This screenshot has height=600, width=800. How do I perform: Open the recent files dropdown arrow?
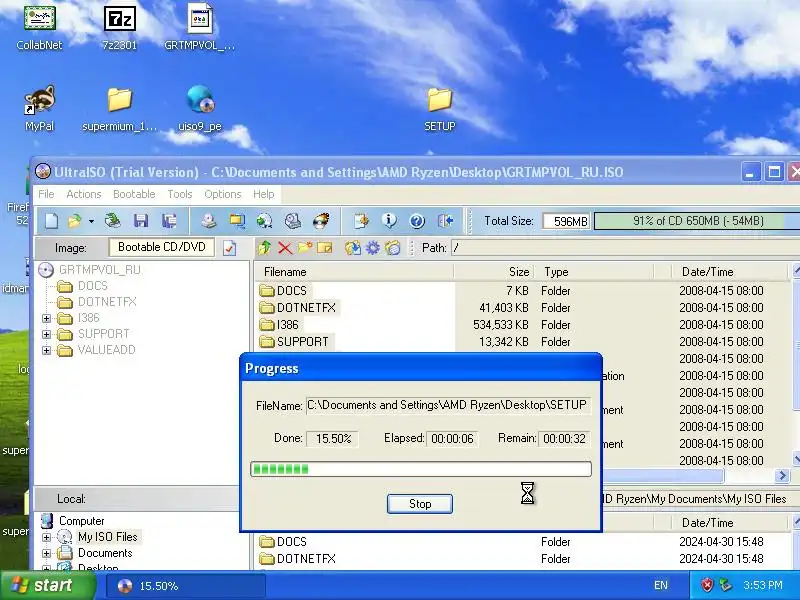click(91, 221)
